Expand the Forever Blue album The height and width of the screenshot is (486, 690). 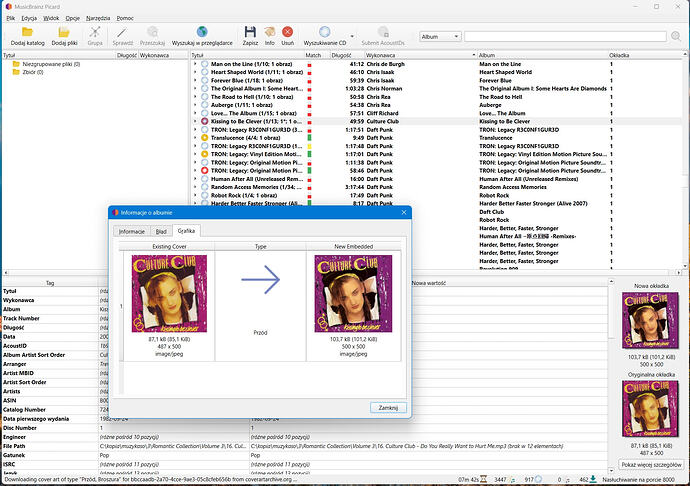(x=195, y=80)
